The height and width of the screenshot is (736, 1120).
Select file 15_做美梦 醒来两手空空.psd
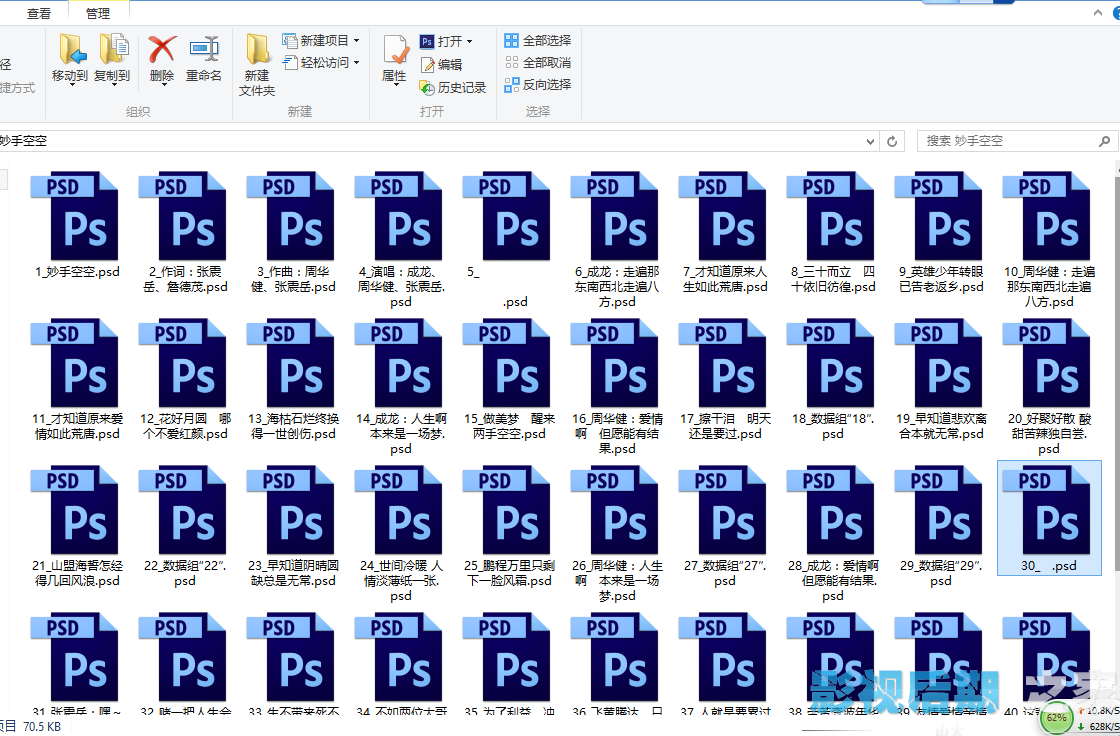tap(509, 379)
